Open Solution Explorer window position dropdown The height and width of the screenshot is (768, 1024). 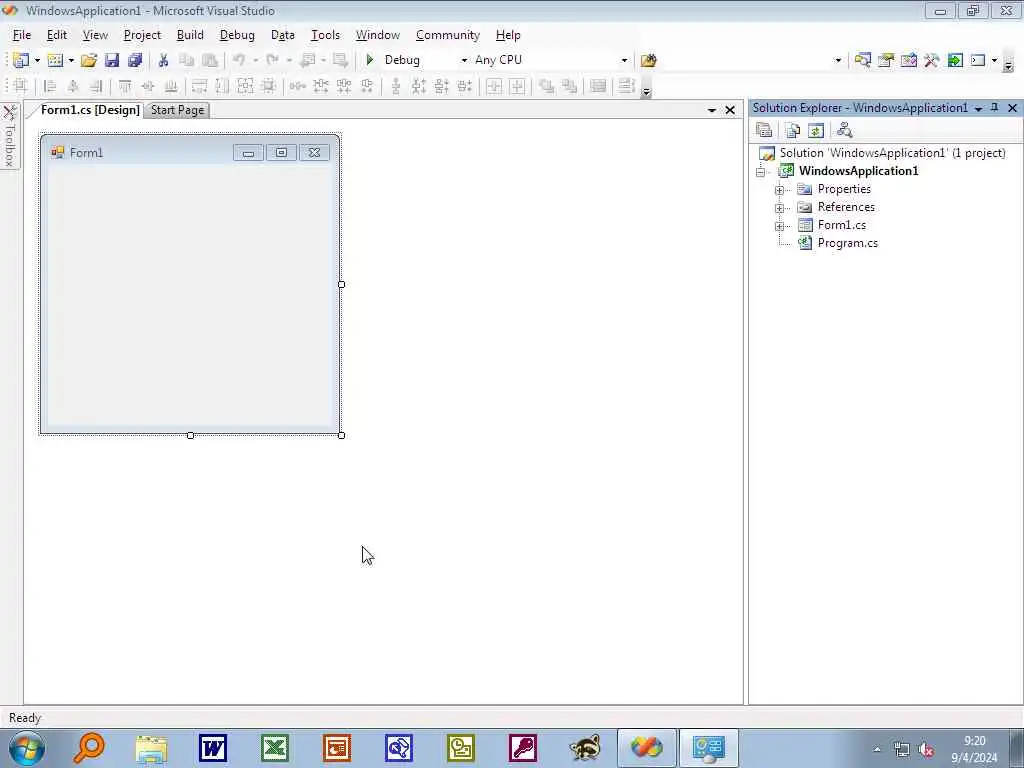click(978, 108)
